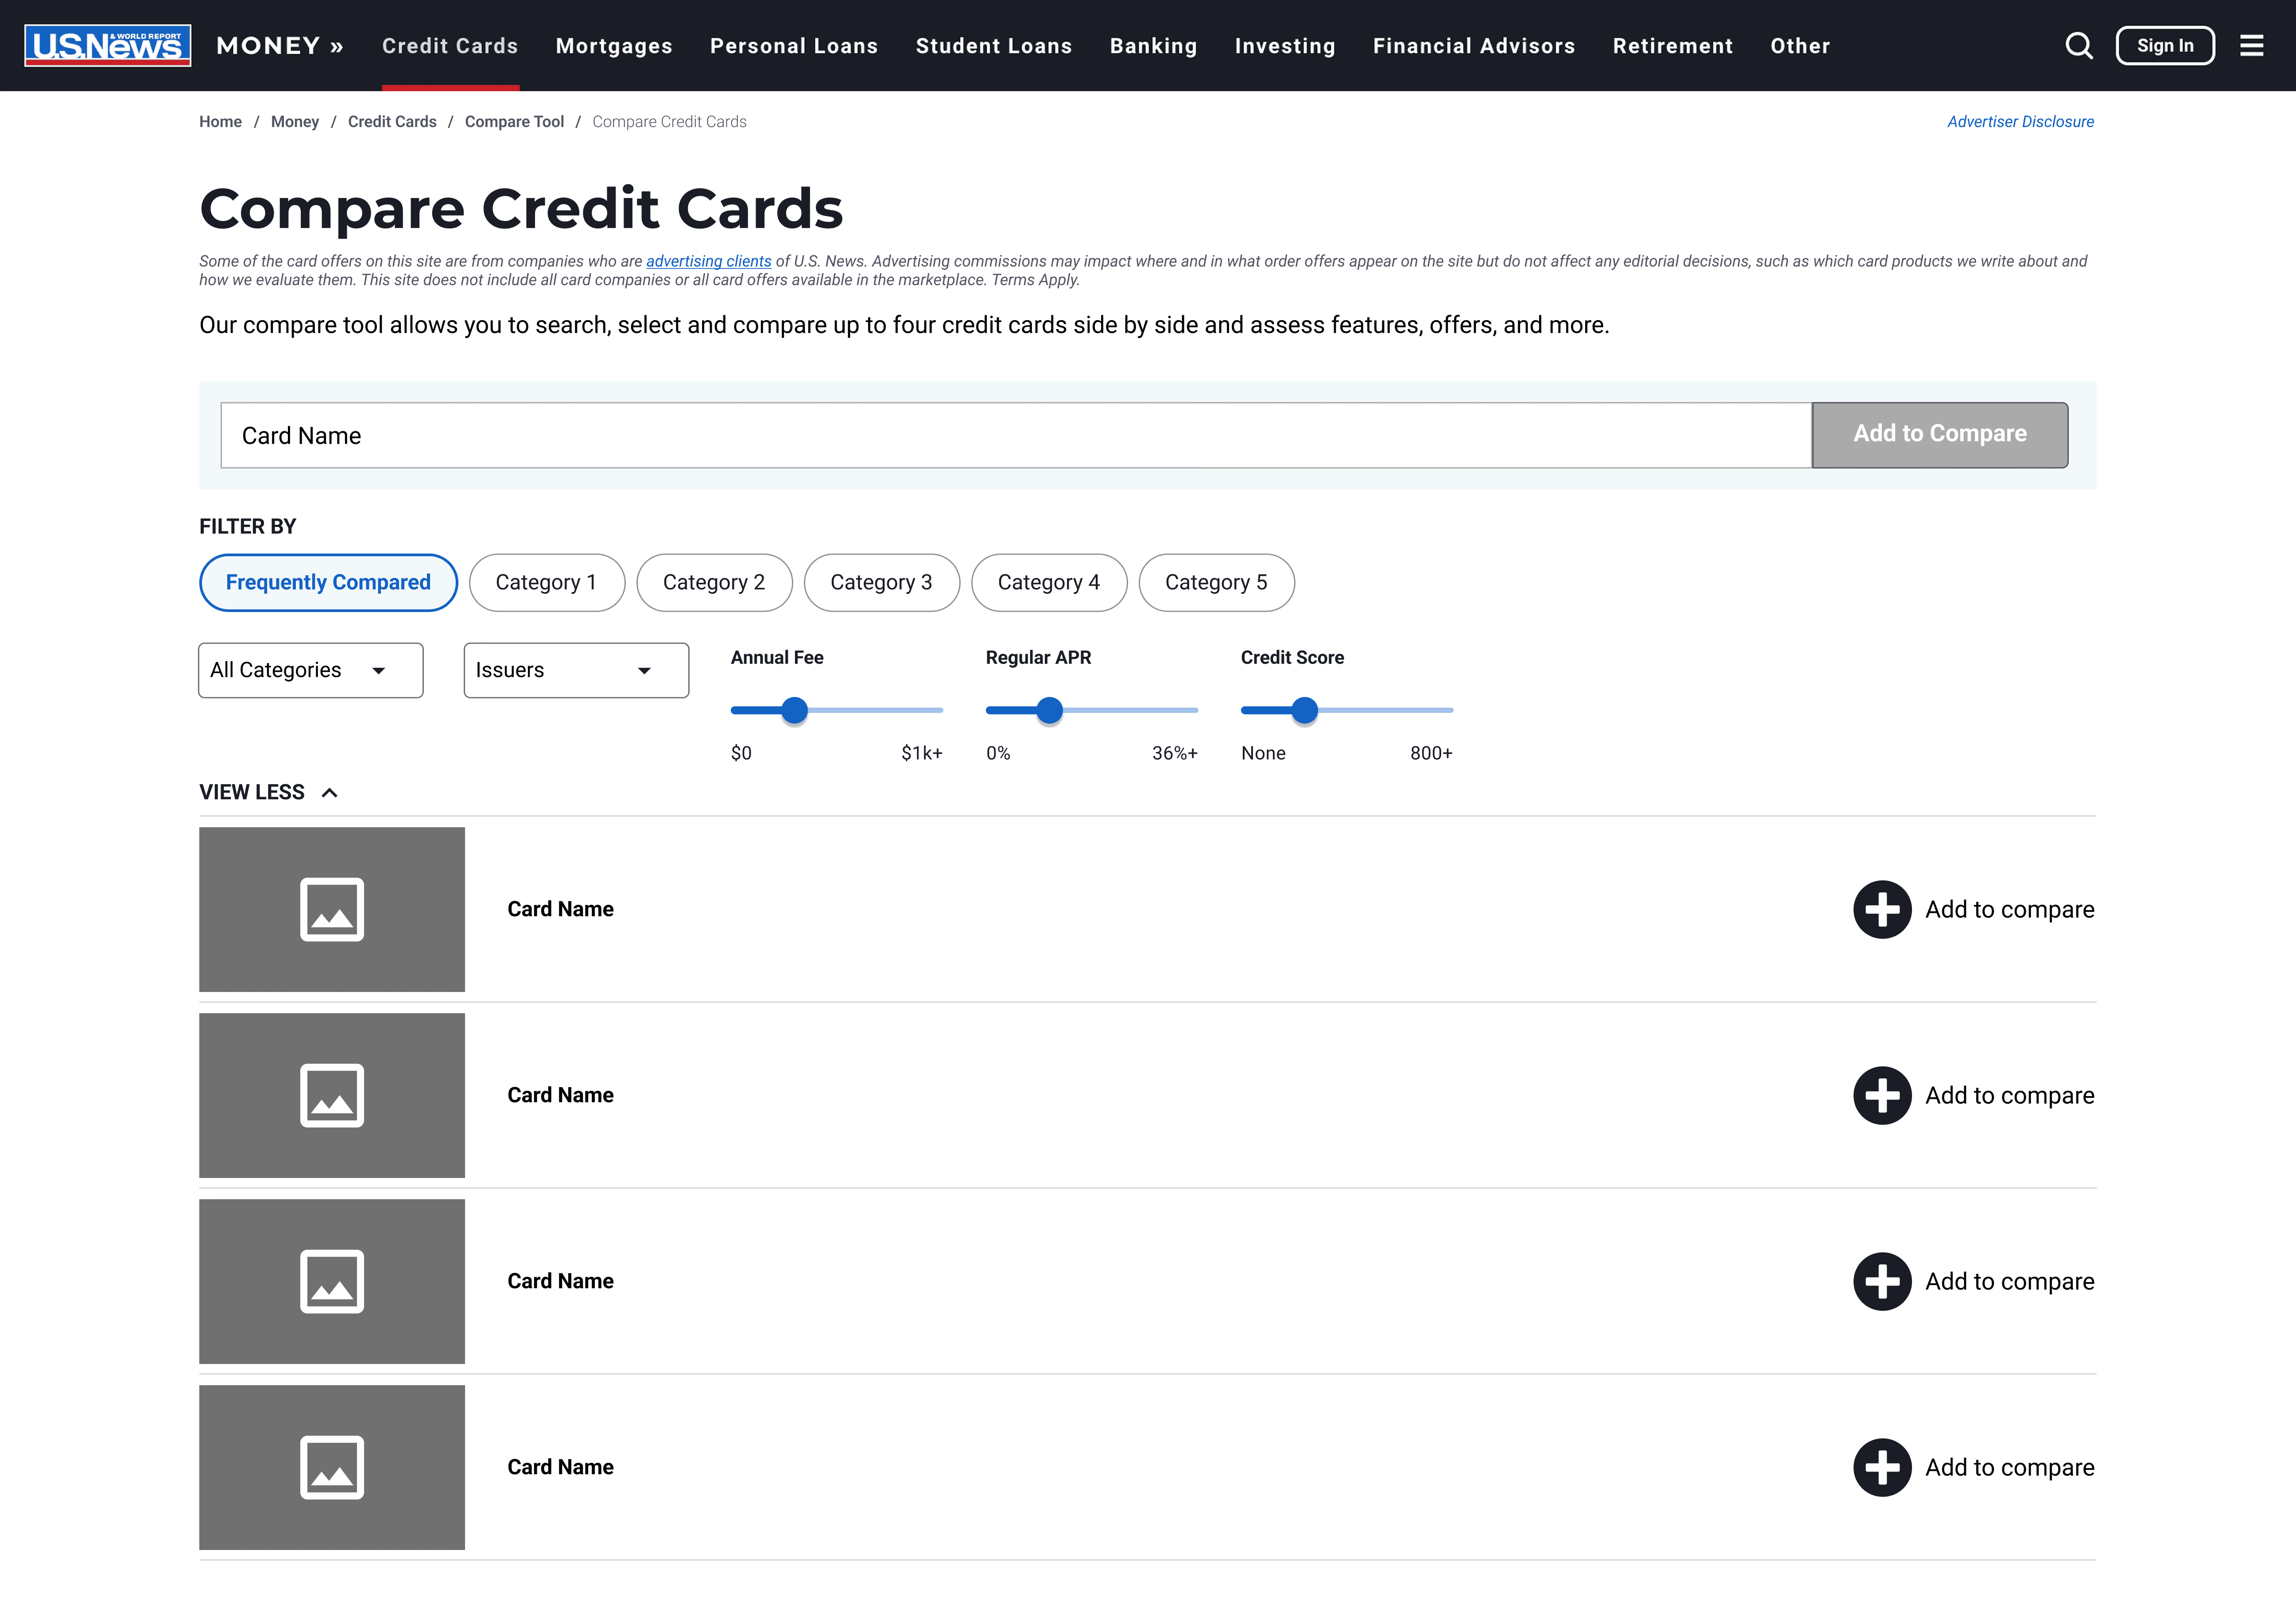Open the Issuers dropdown
The width and height of the screenshot is (2296, 1620).
(576, 670)
